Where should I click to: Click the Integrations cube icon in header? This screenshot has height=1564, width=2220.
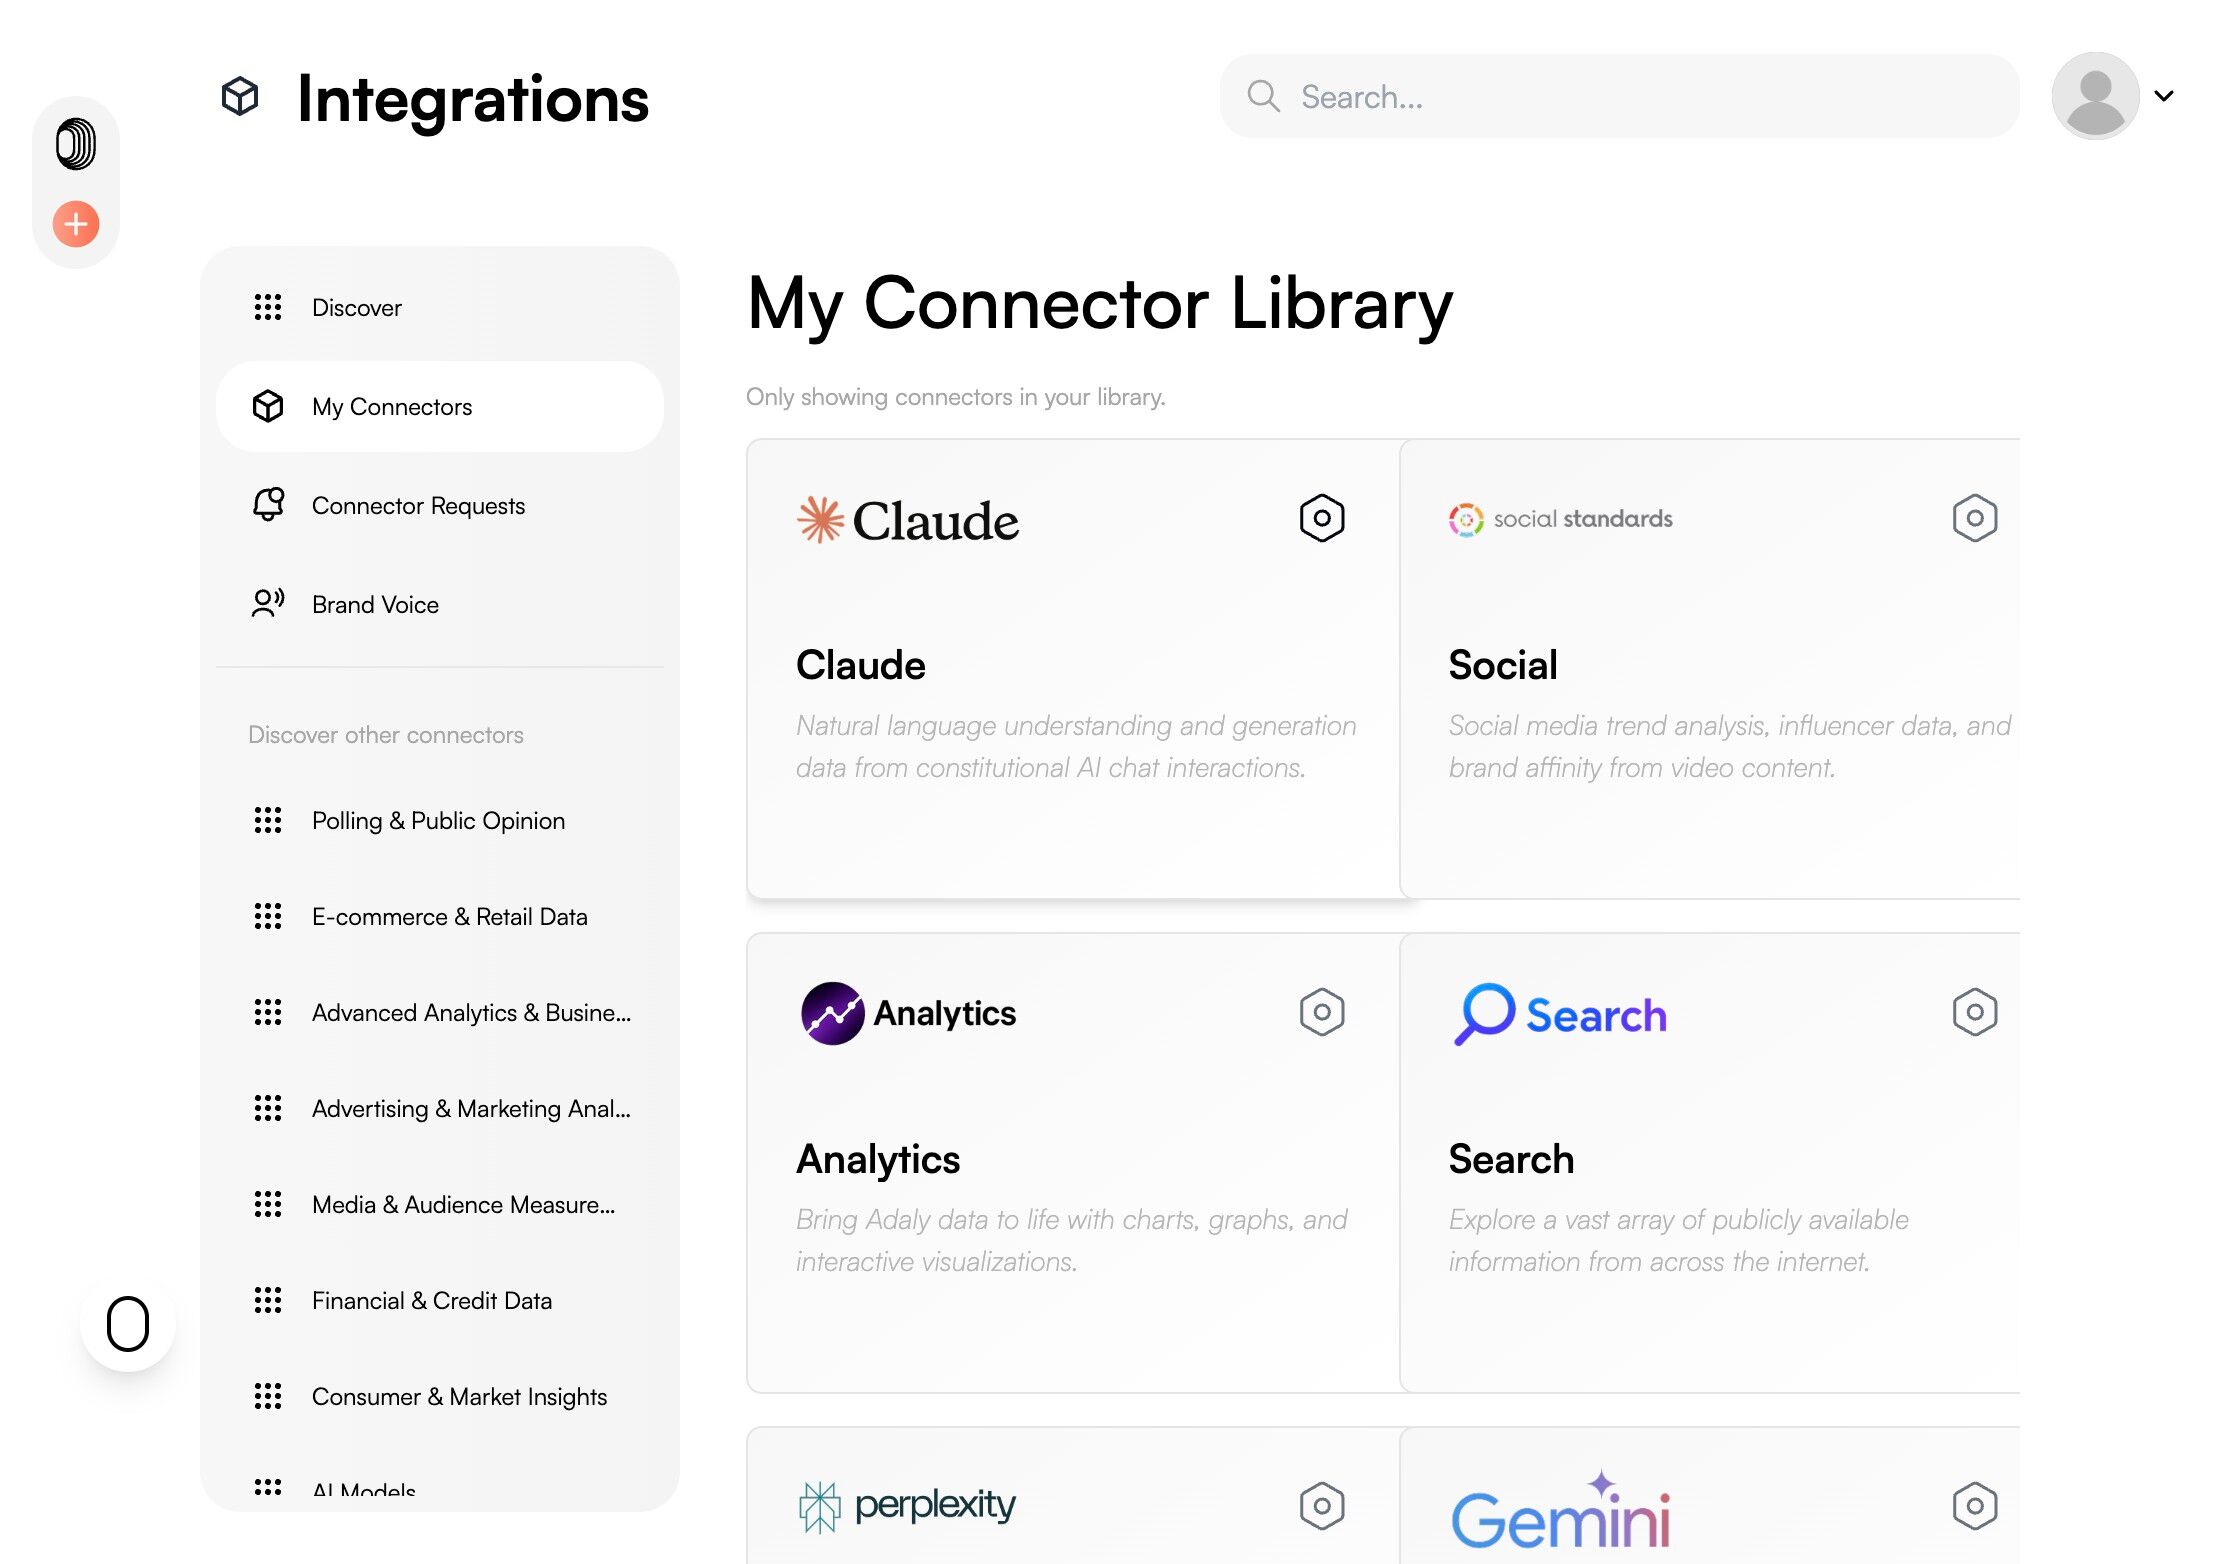point(240,97)
